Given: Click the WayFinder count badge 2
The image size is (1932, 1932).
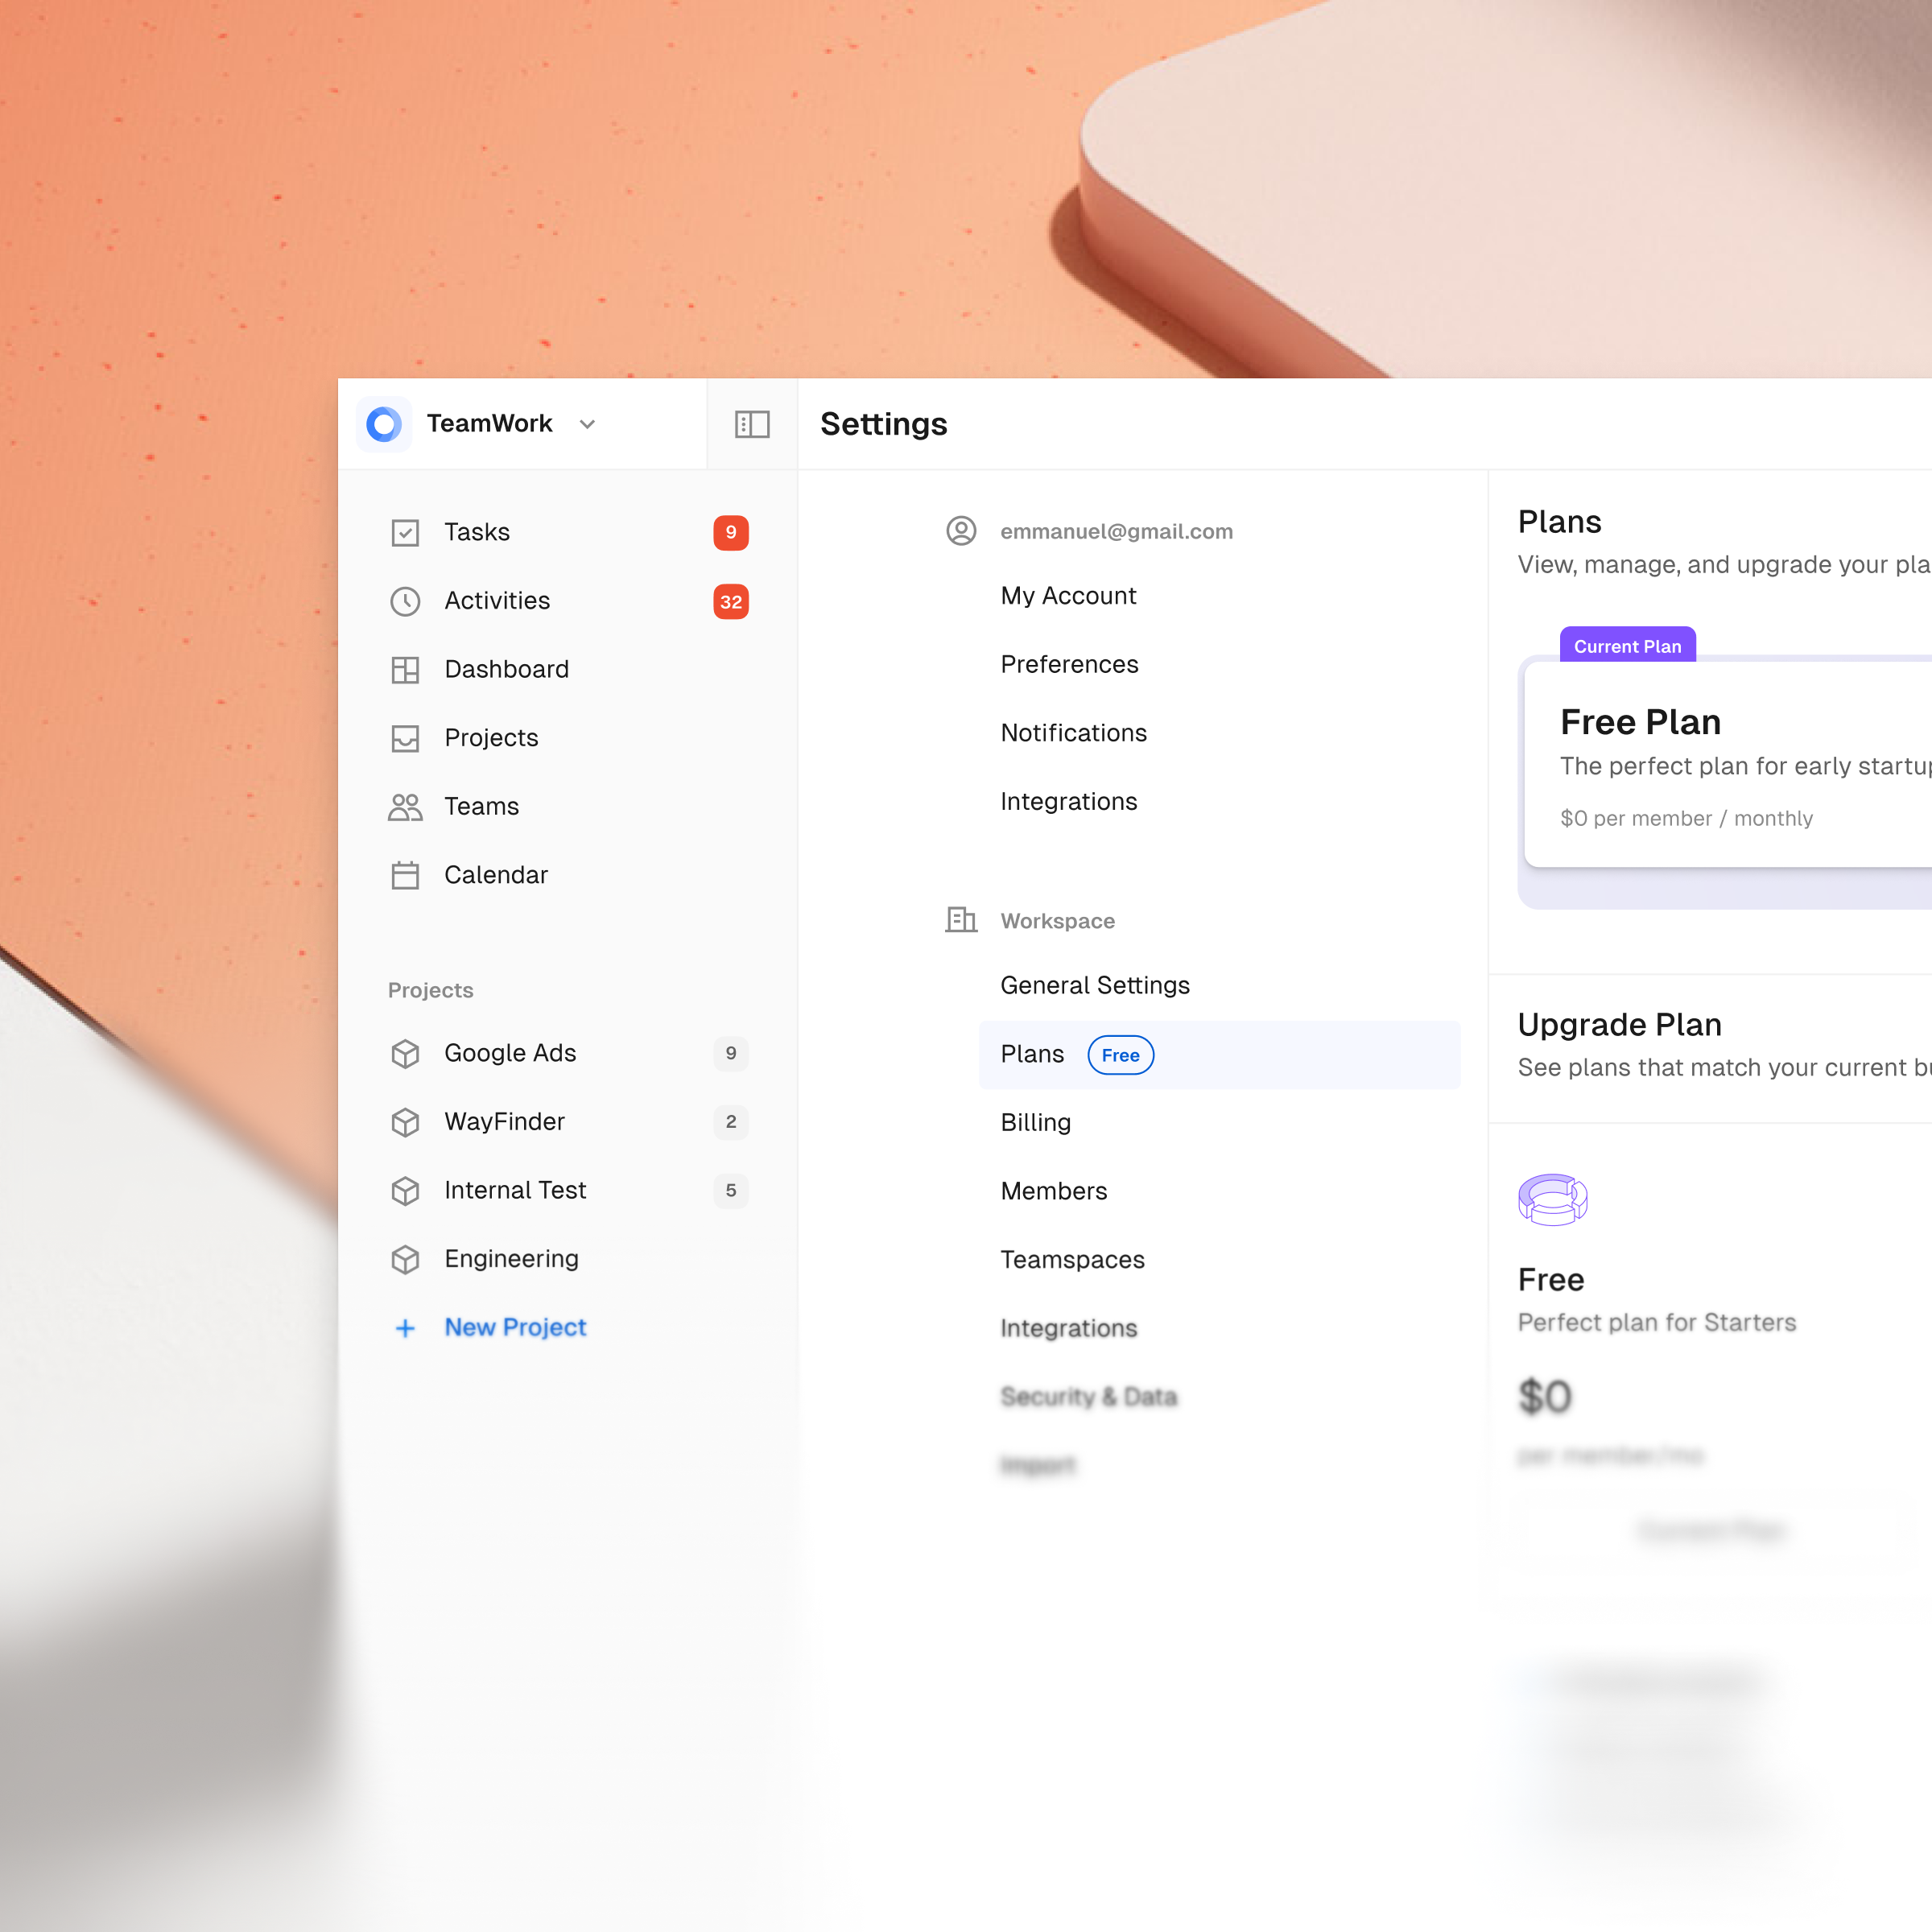Looking at the screenshot, I should pos(731,1122).
